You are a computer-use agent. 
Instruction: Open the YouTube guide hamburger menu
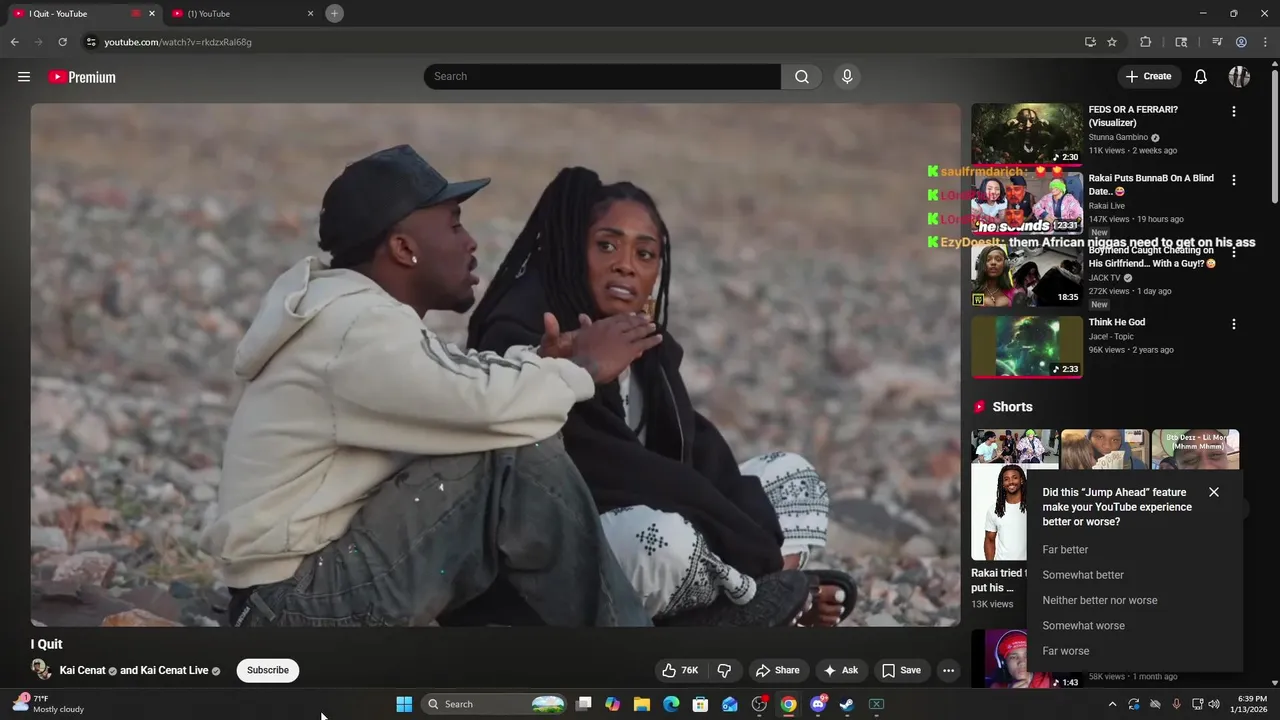click(x=24, y=77)
